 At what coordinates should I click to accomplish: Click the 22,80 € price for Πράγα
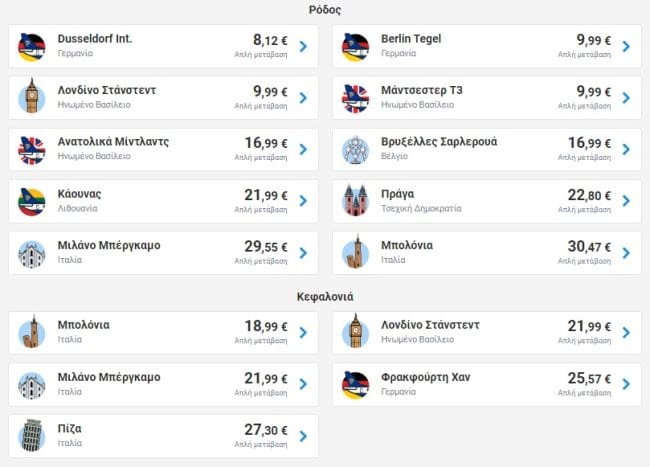pos(590,194)
